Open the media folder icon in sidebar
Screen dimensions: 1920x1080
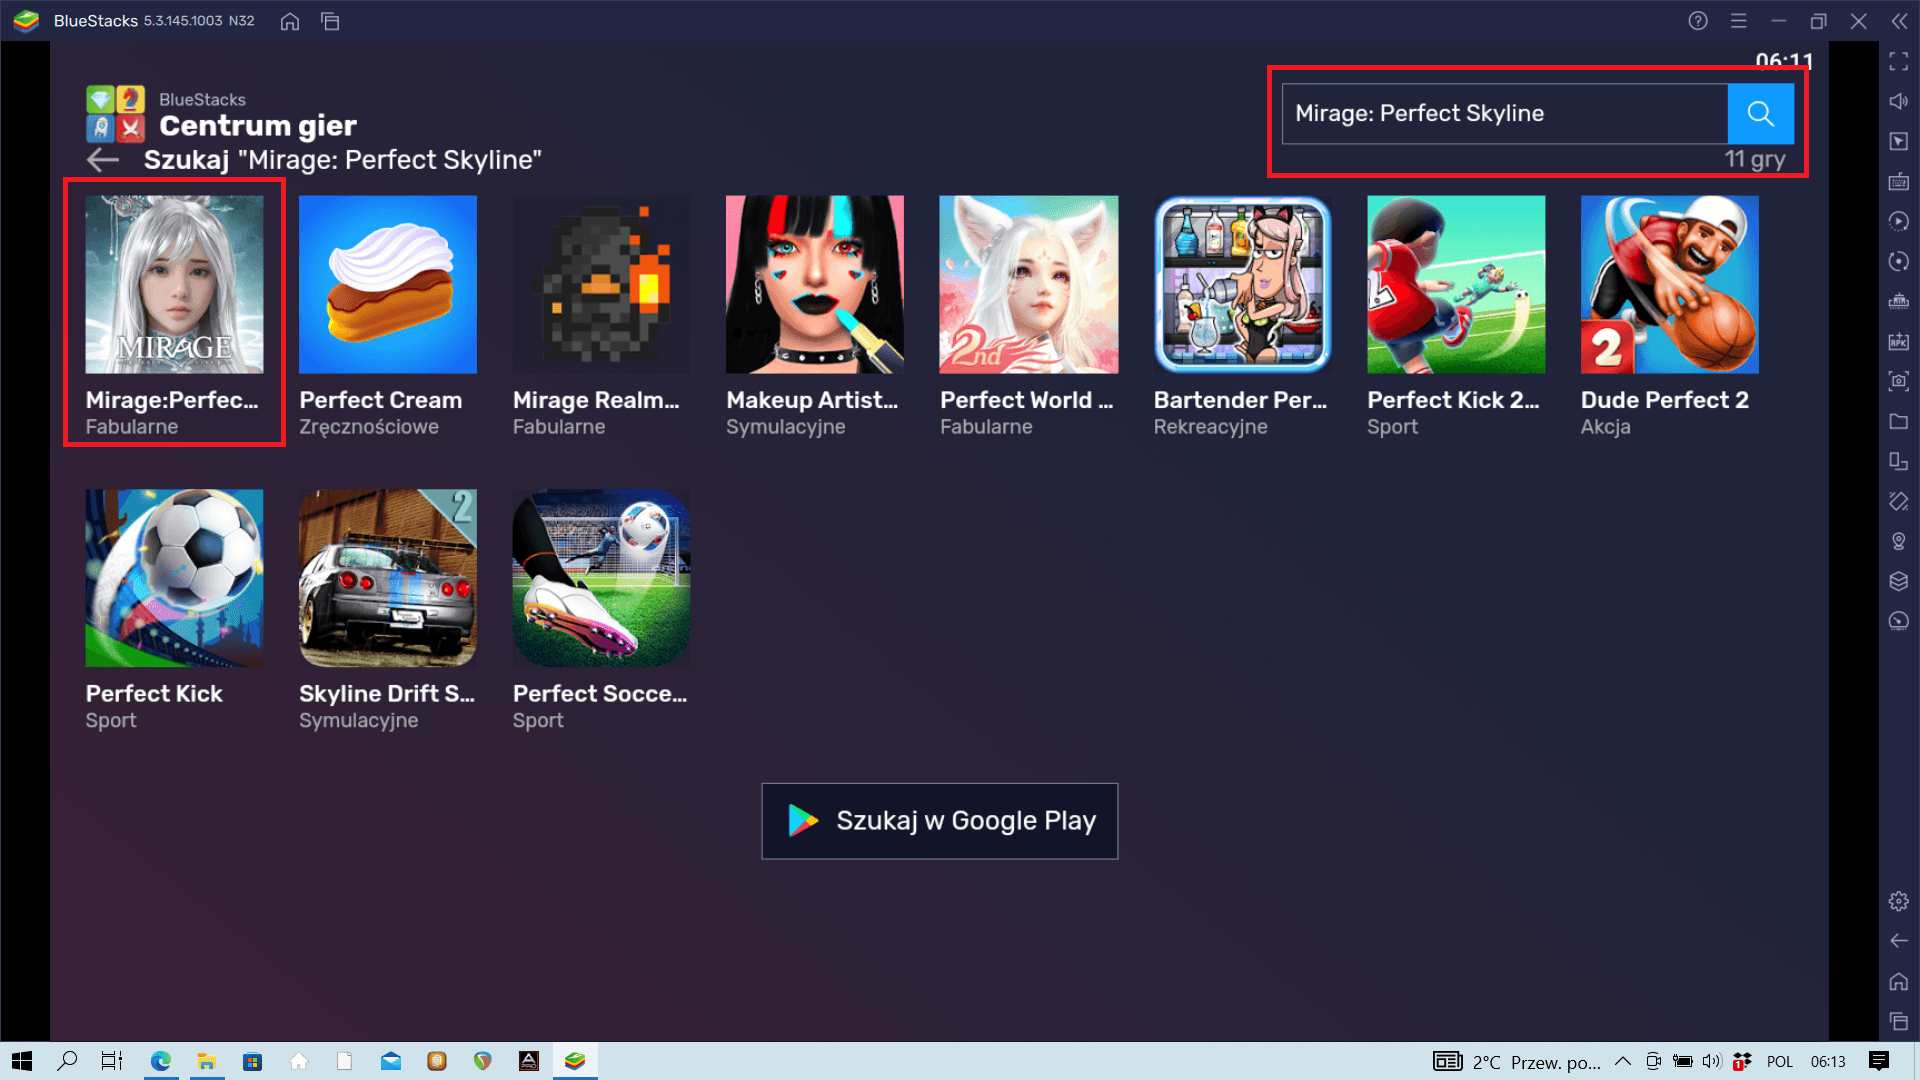1899,421
